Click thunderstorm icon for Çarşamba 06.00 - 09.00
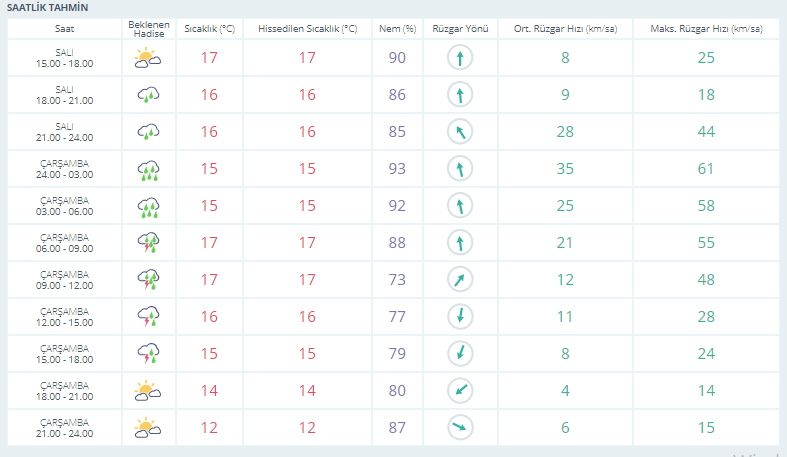Screen dimensions: 787x457 149,243
